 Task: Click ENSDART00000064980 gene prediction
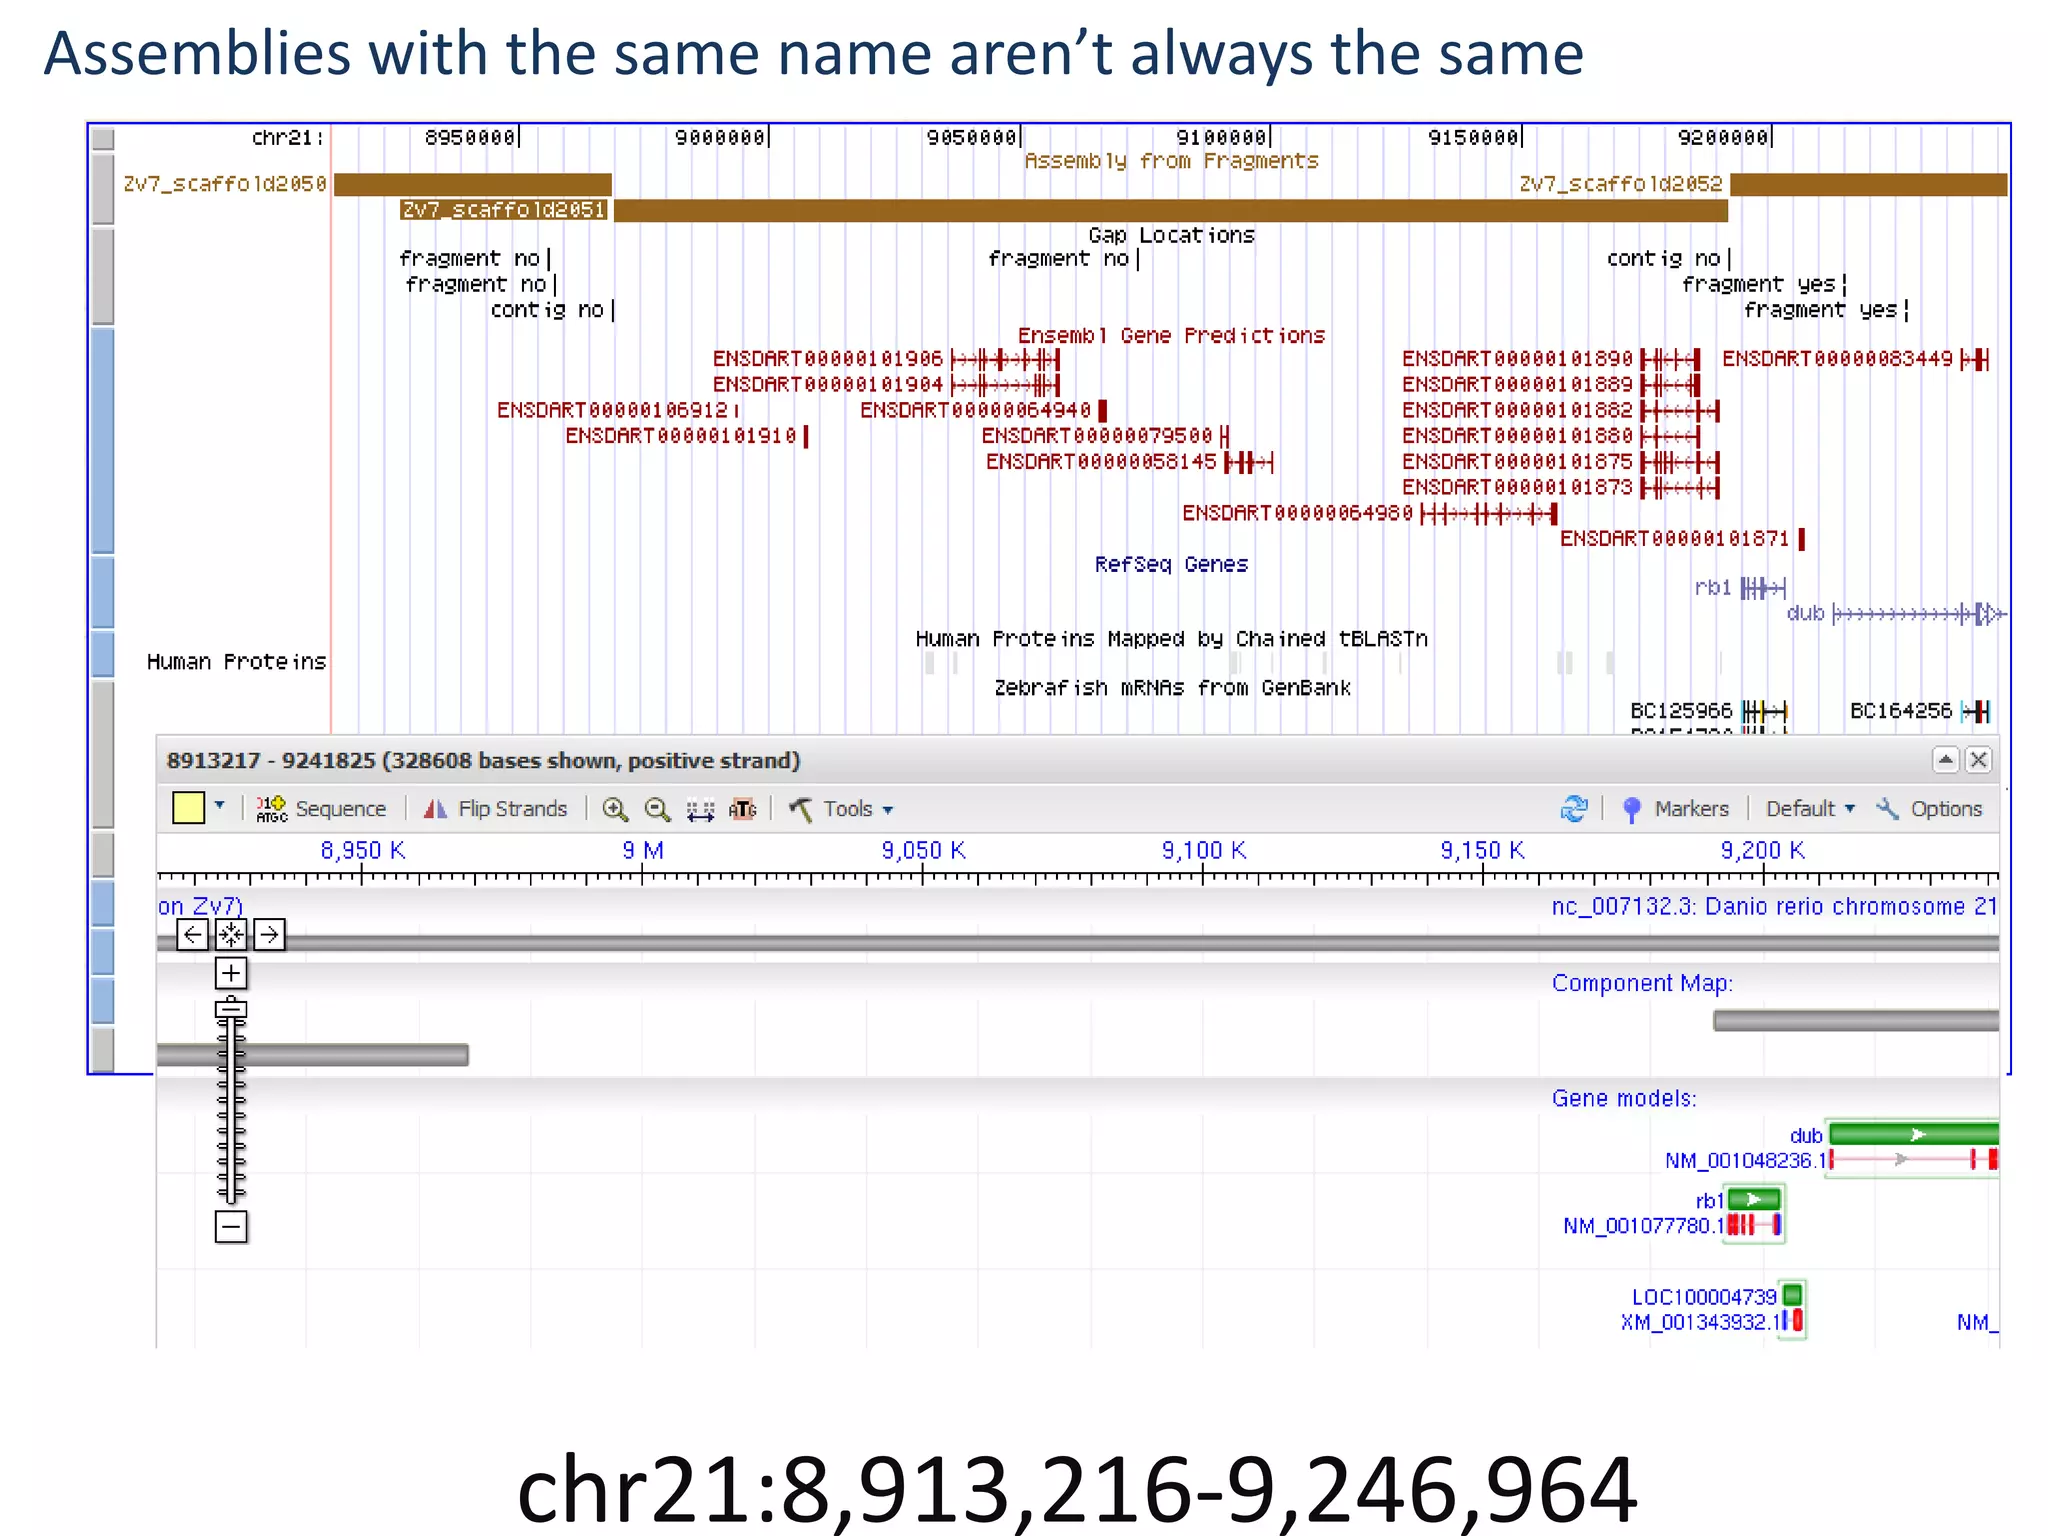point(1369,514)
